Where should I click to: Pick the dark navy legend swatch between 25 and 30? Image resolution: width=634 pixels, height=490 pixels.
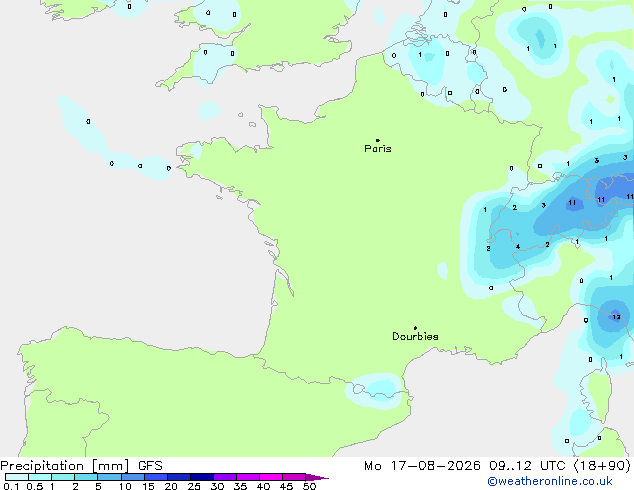tap(202, 477)
